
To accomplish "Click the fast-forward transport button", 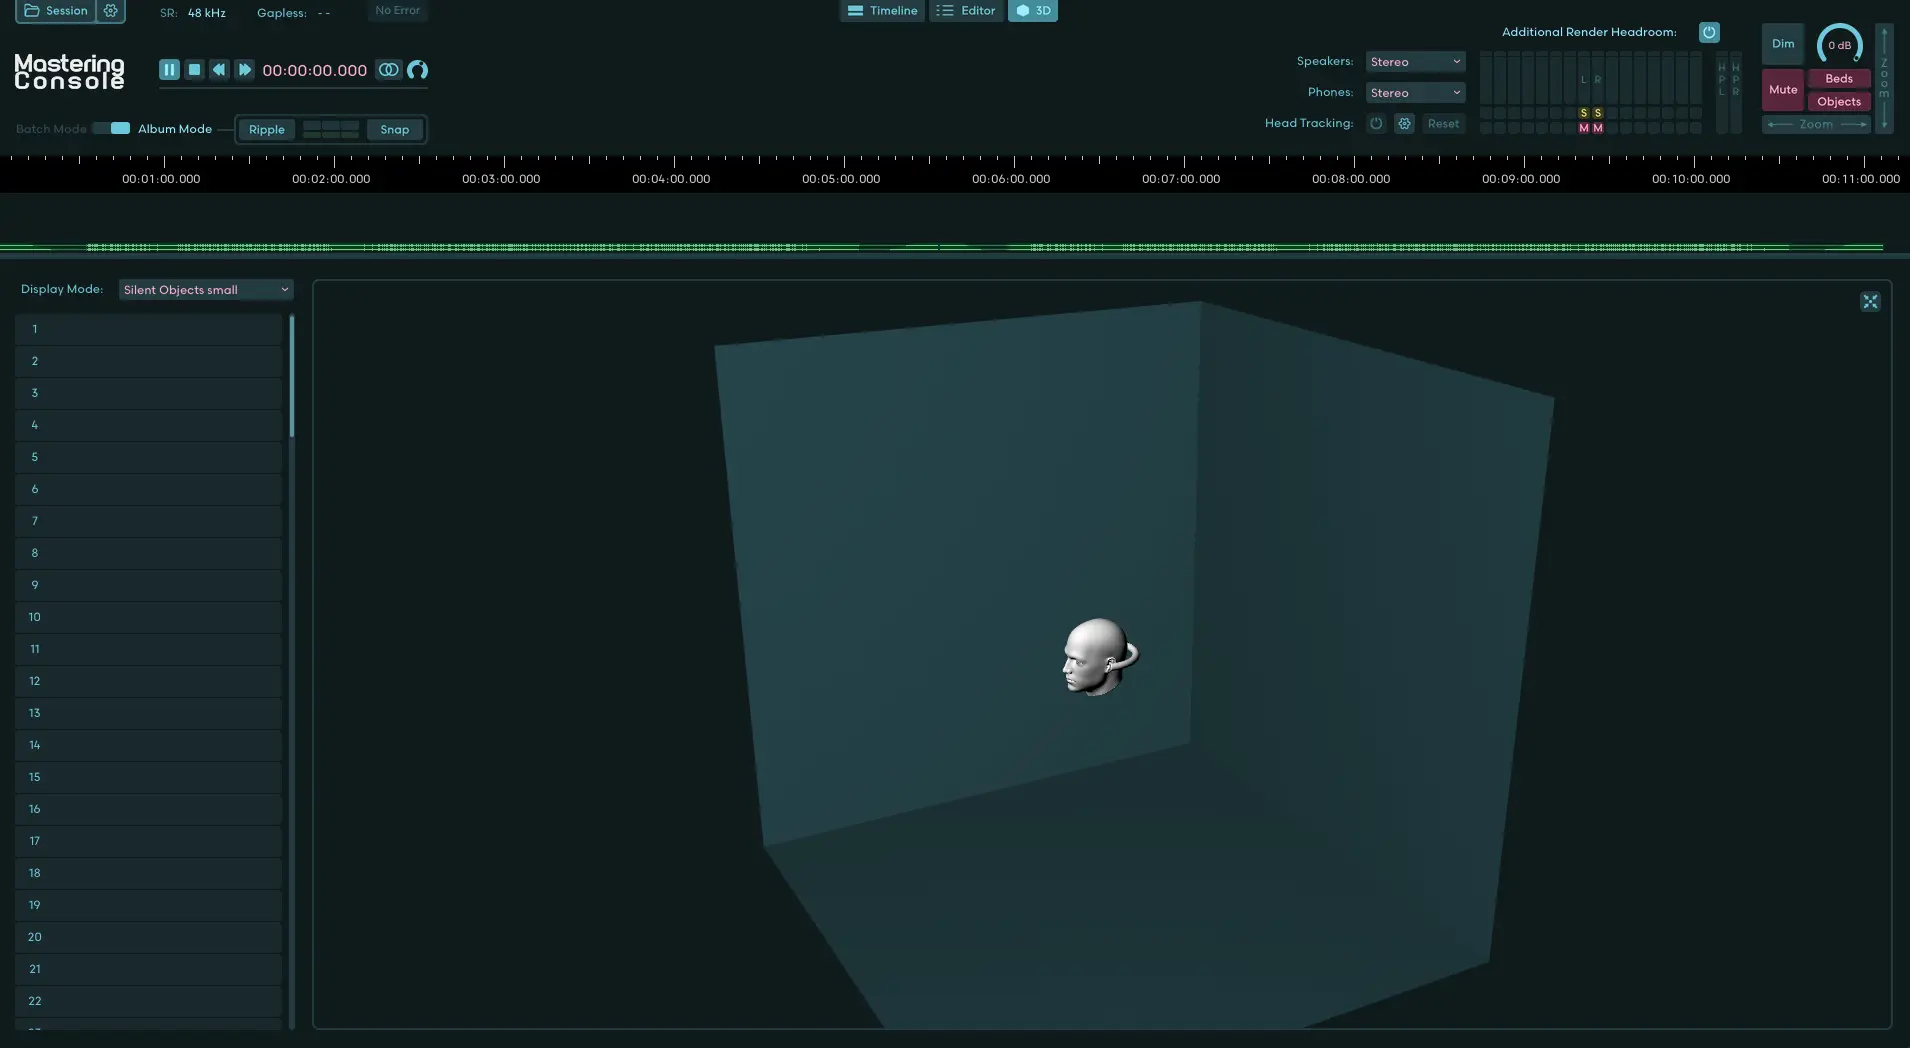I will pyautogui.click(x=244, y=70).
